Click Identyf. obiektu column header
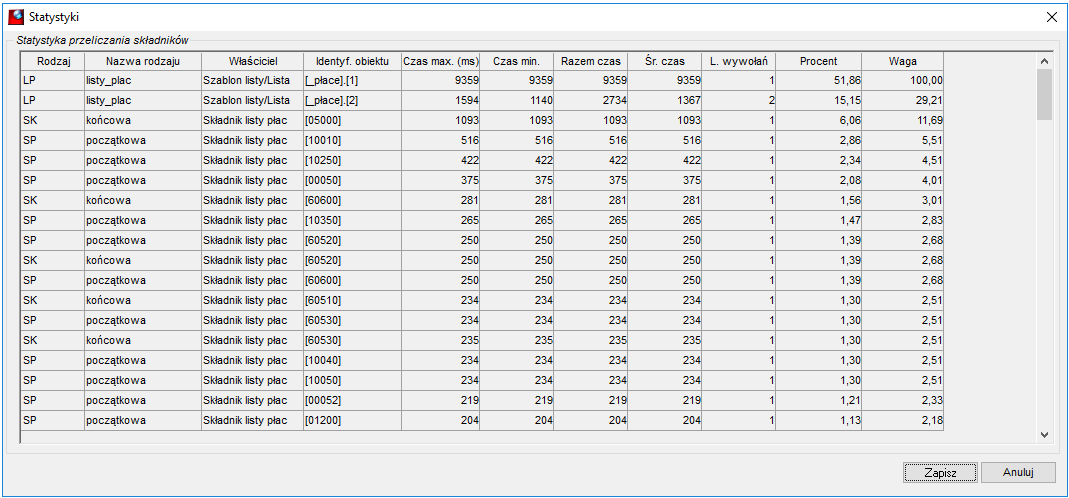The width and height of the screenshot is (1069, 498). point(352,61)
